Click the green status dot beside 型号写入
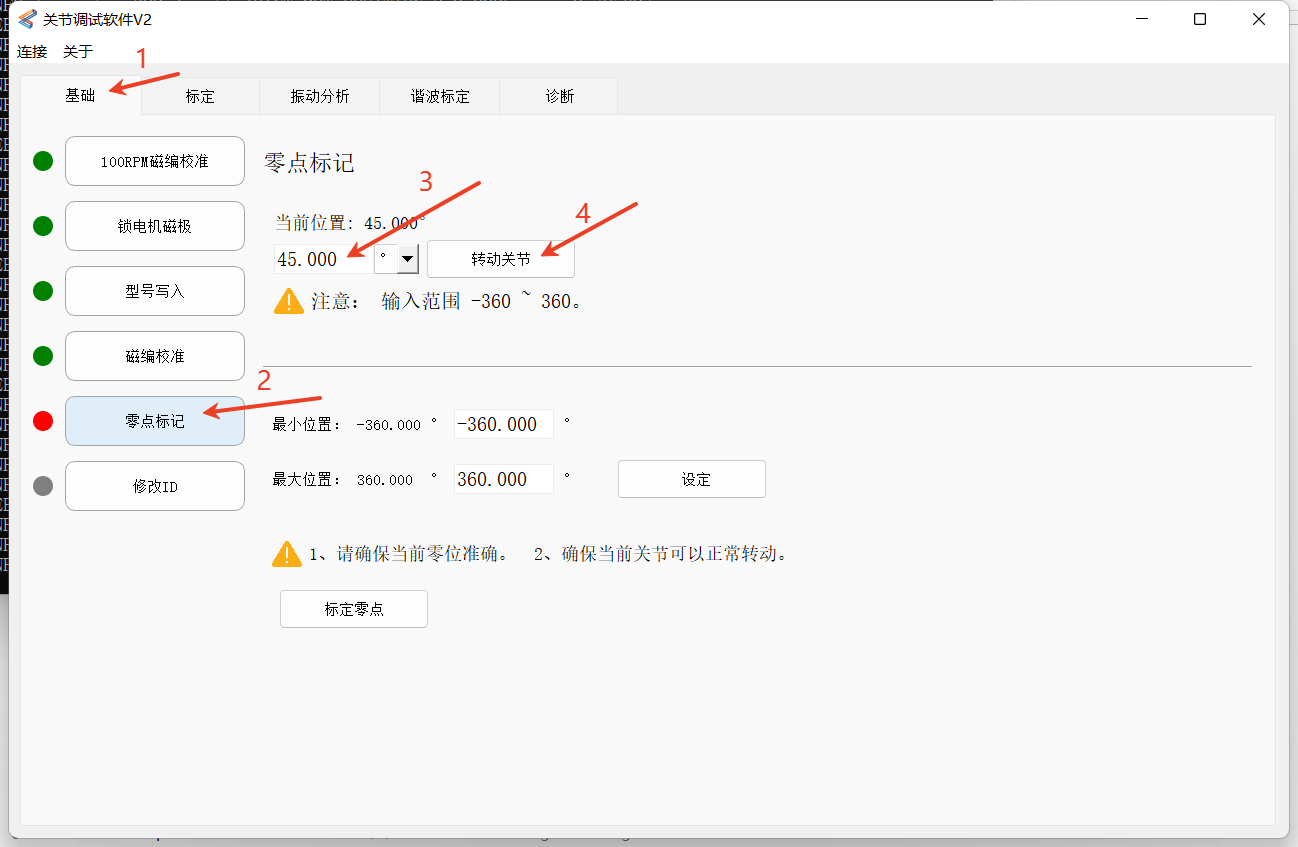 pos(43,291)
